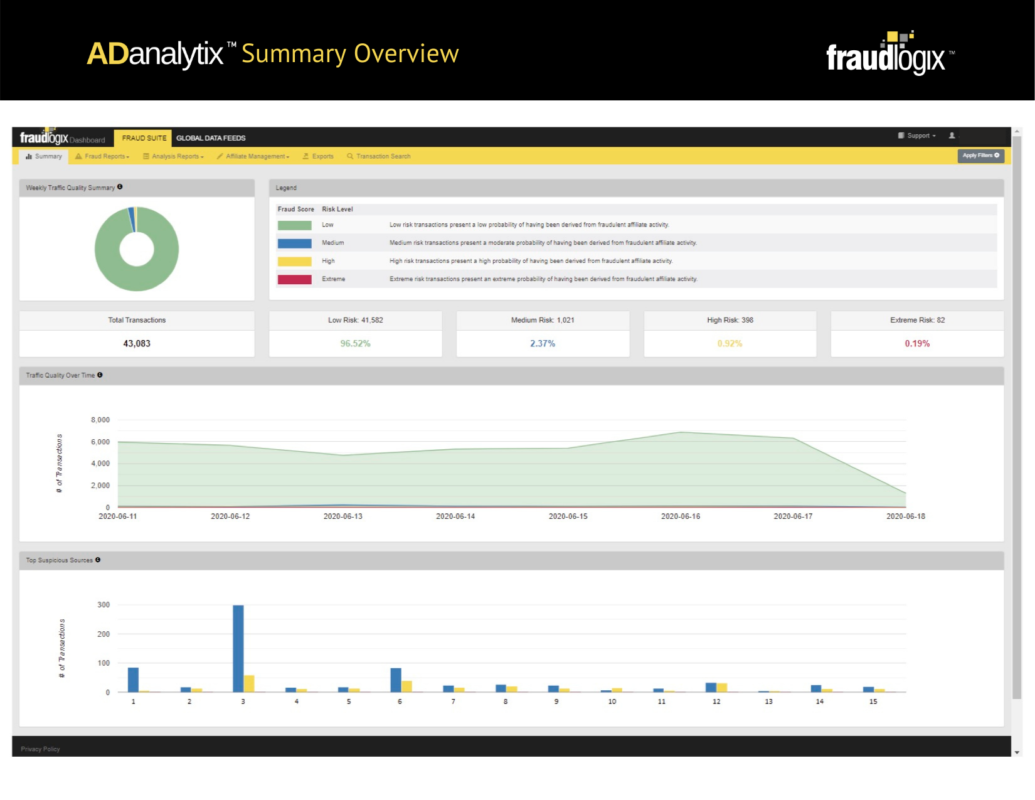
Task: Switch to the FRAUD SUITE tab
Action: (x=143, y=138)
